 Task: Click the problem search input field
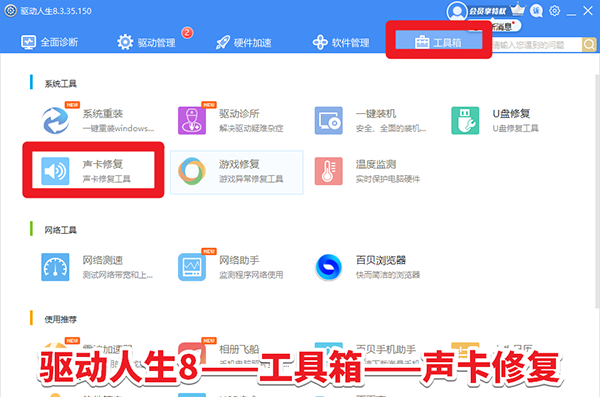pos(536,45)
